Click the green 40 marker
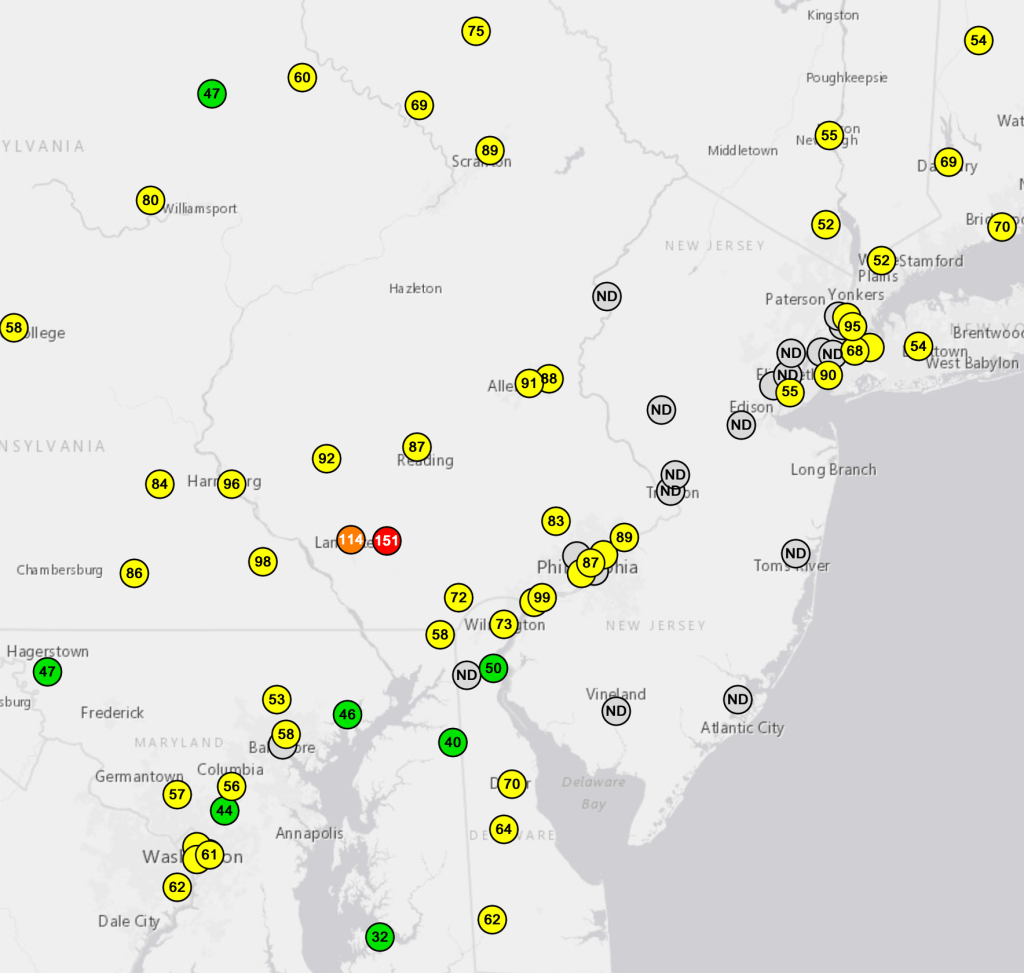 click(453, 742)
